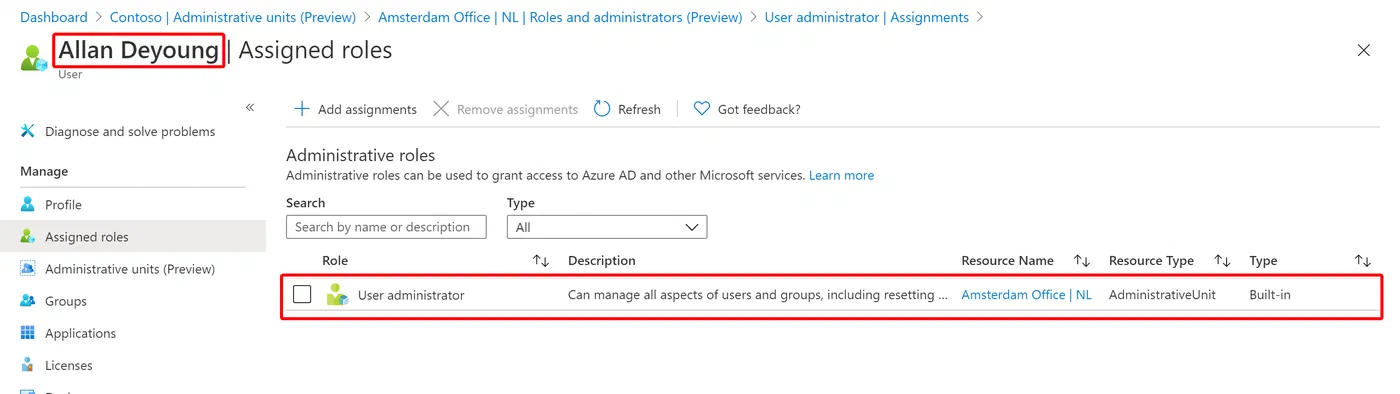Go to Contoso Administrative units breadcrumb
The width and height of the screenshot is (1400, 394).
233,17
